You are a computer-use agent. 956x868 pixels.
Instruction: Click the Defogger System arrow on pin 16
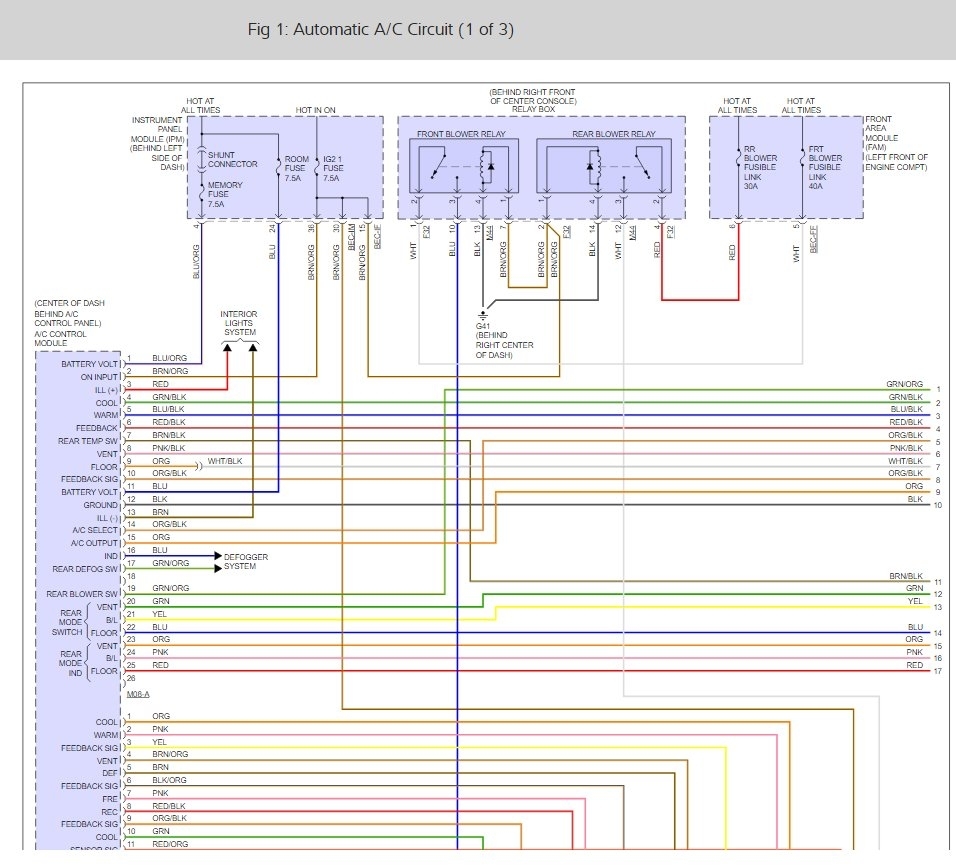point(218,555)
